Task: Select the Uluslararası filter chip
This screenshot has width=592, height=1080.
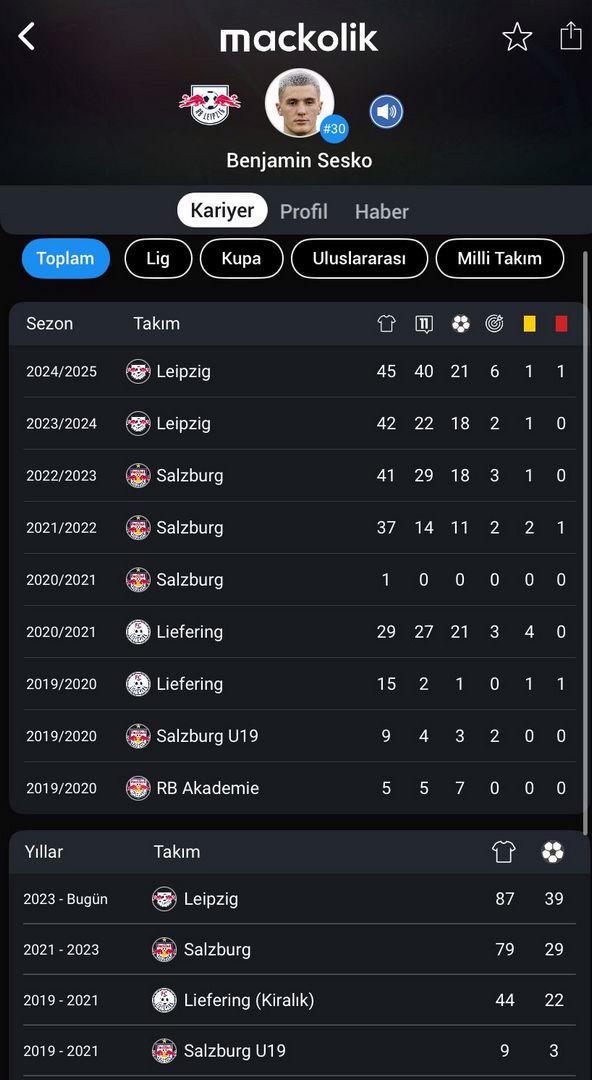Action: (359, 258)
